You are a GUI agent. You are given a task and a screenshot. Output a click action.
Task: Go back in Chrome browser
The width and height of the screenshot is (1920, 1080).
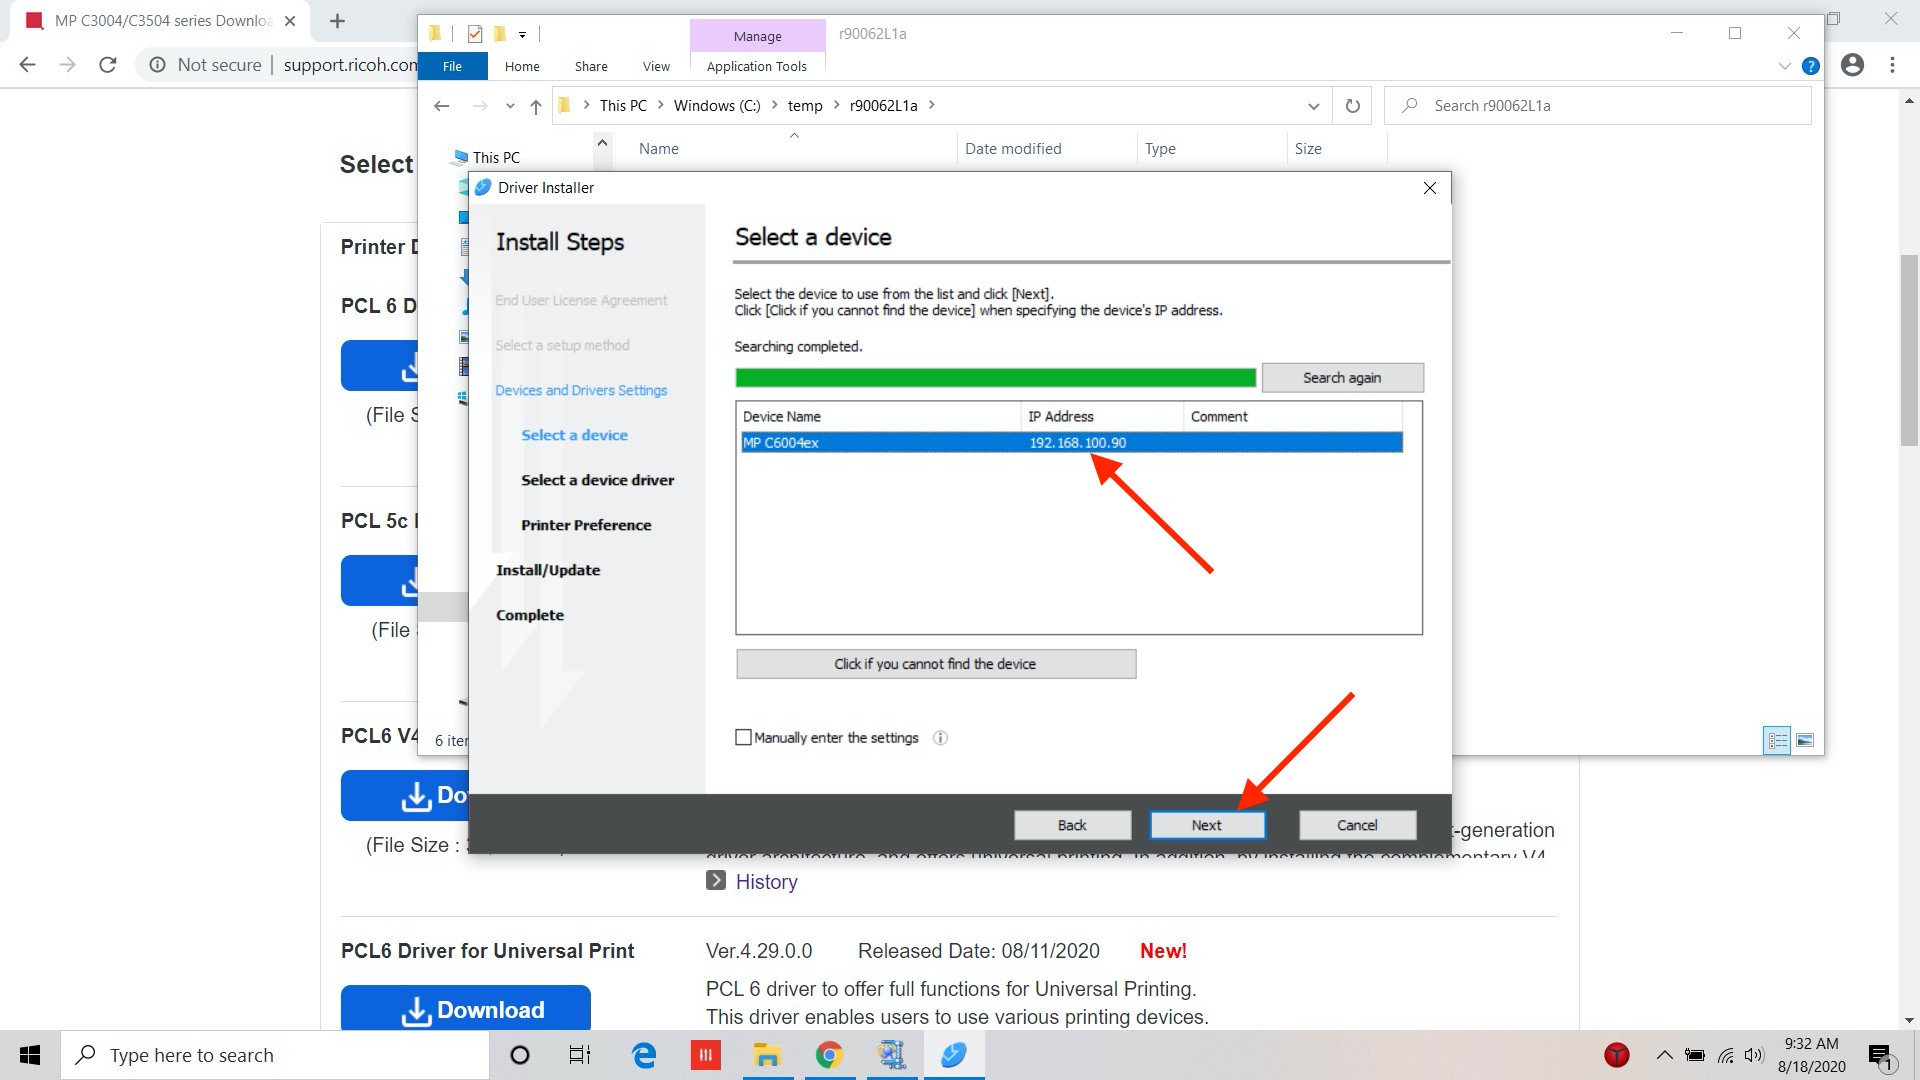27,65
